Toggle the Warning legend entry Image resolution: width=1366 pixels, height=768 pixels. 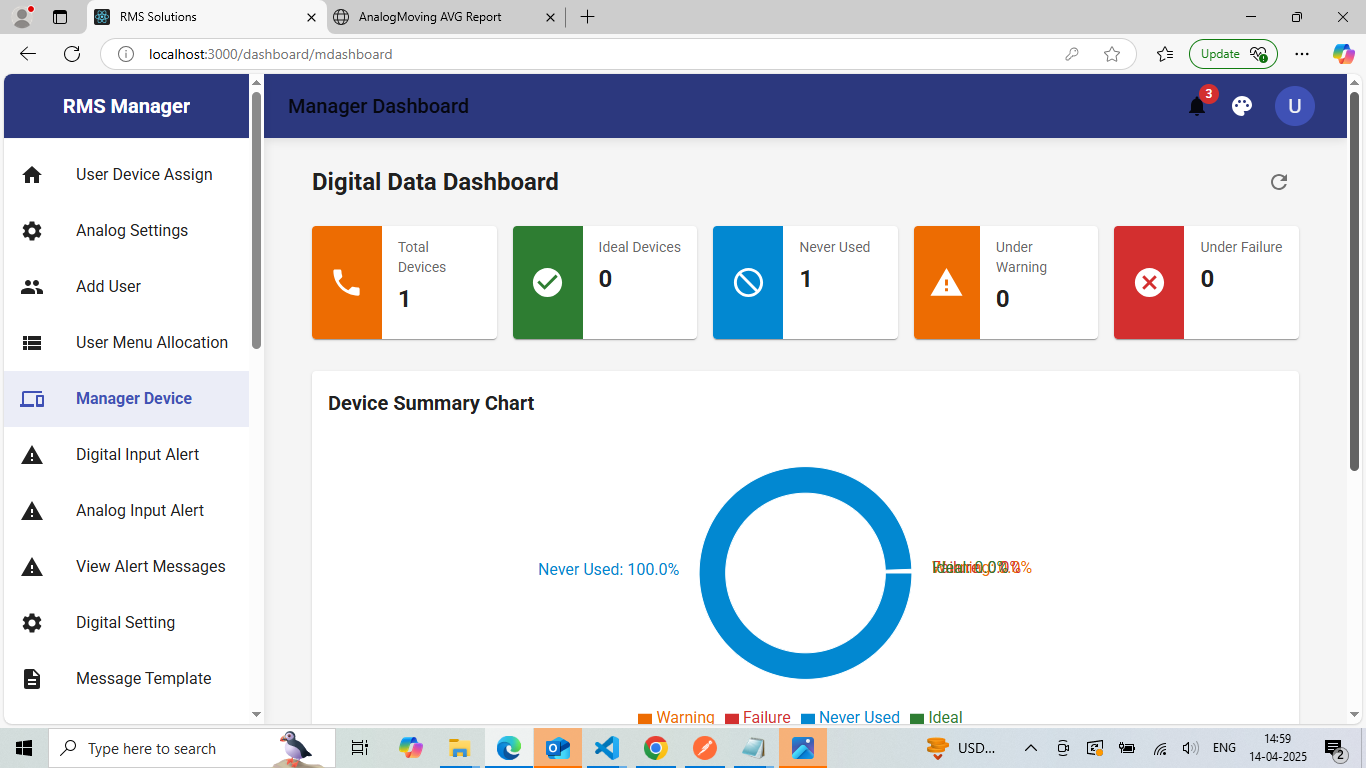click(x=676, y=717)
